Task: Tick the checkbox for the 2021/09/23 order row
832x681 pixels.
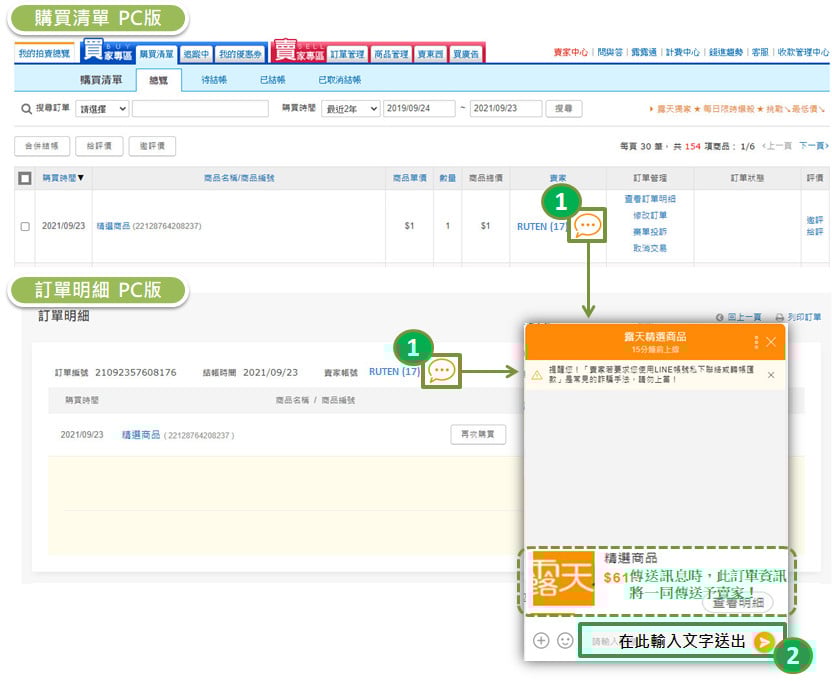Action: [x=25, y=226]
